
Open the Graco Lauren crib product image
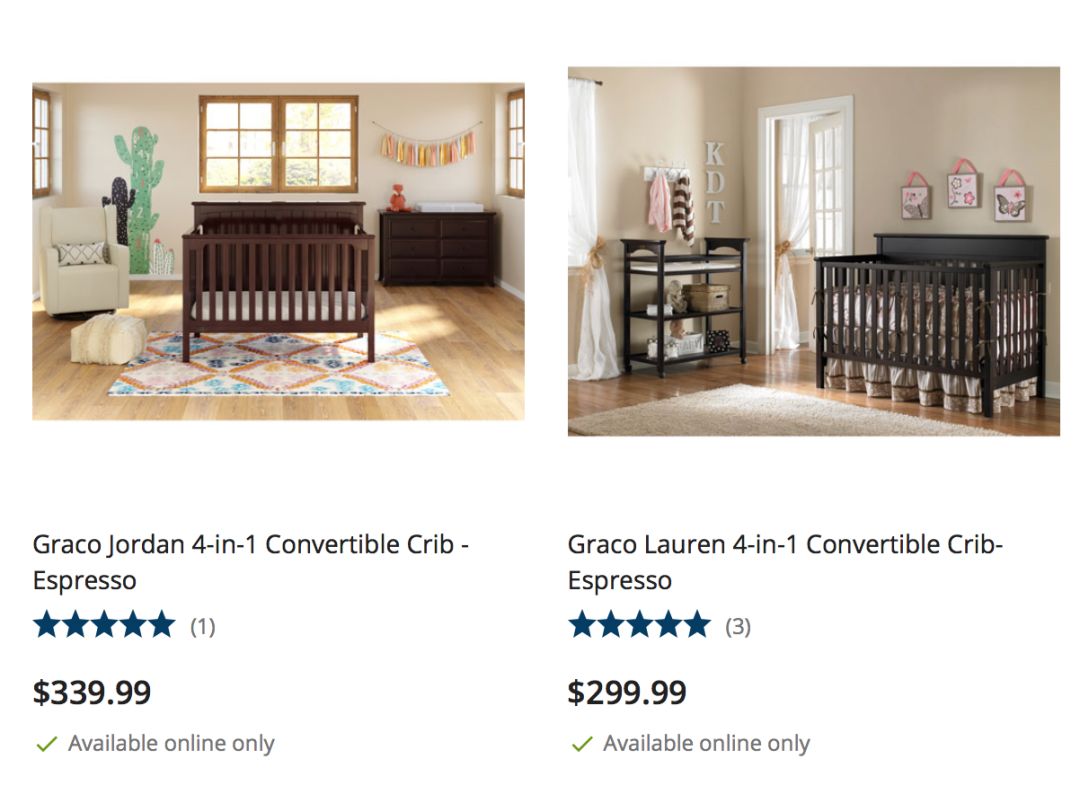click(813, 251)
